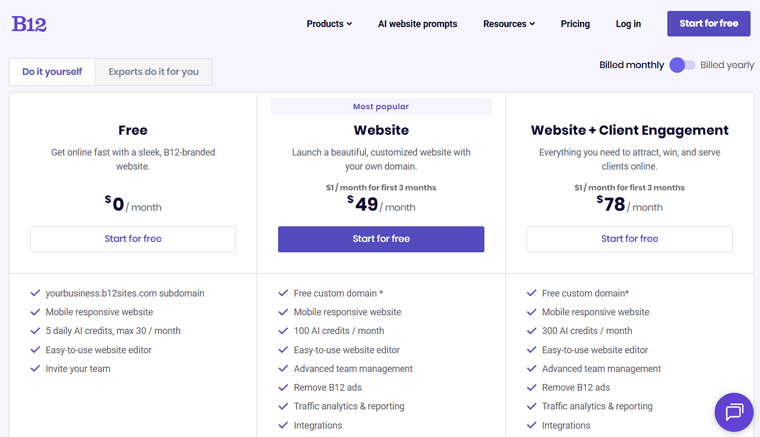Select Billed monthly label
This screenshot has width=760, height=437.
[x=632, y=65]
